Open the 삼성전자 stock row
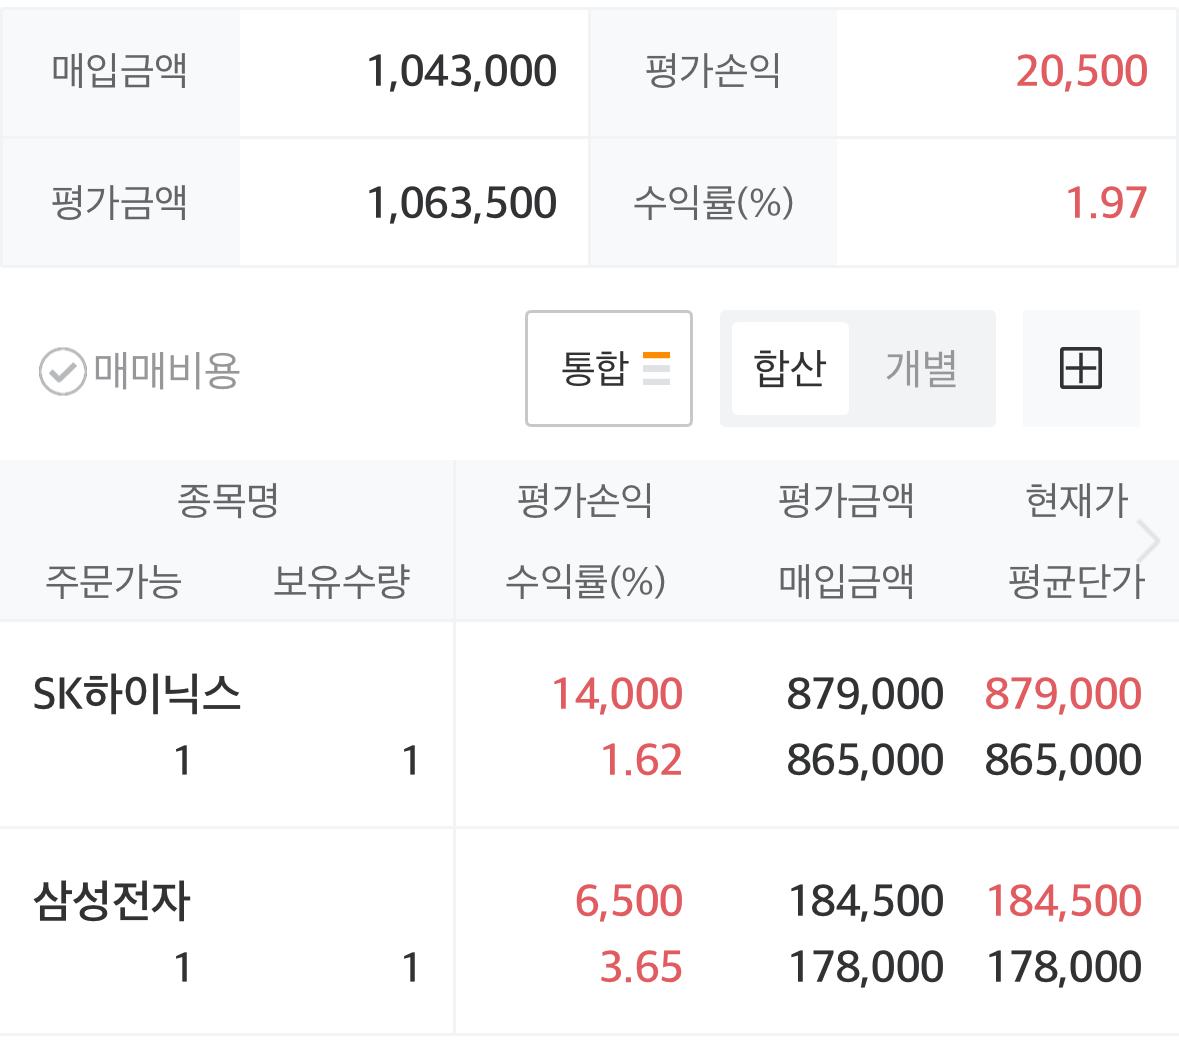1179x1050 pixels. coord(112,901)
